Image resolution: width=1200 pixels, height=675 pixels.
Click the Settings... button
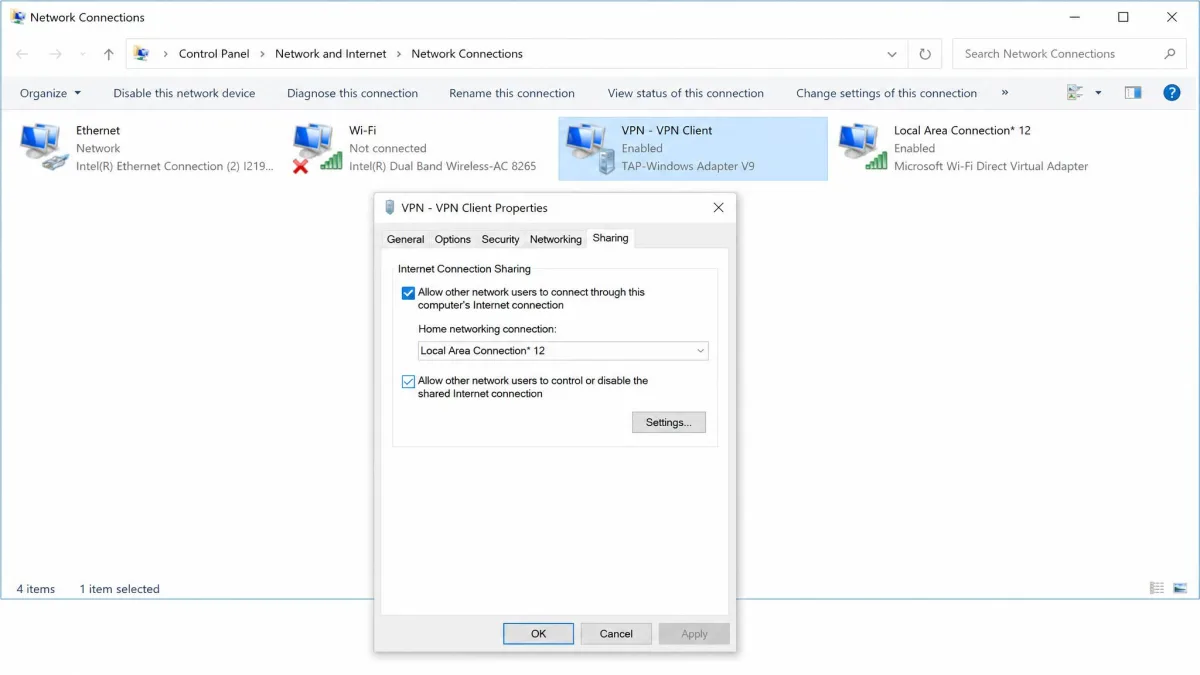669,422
